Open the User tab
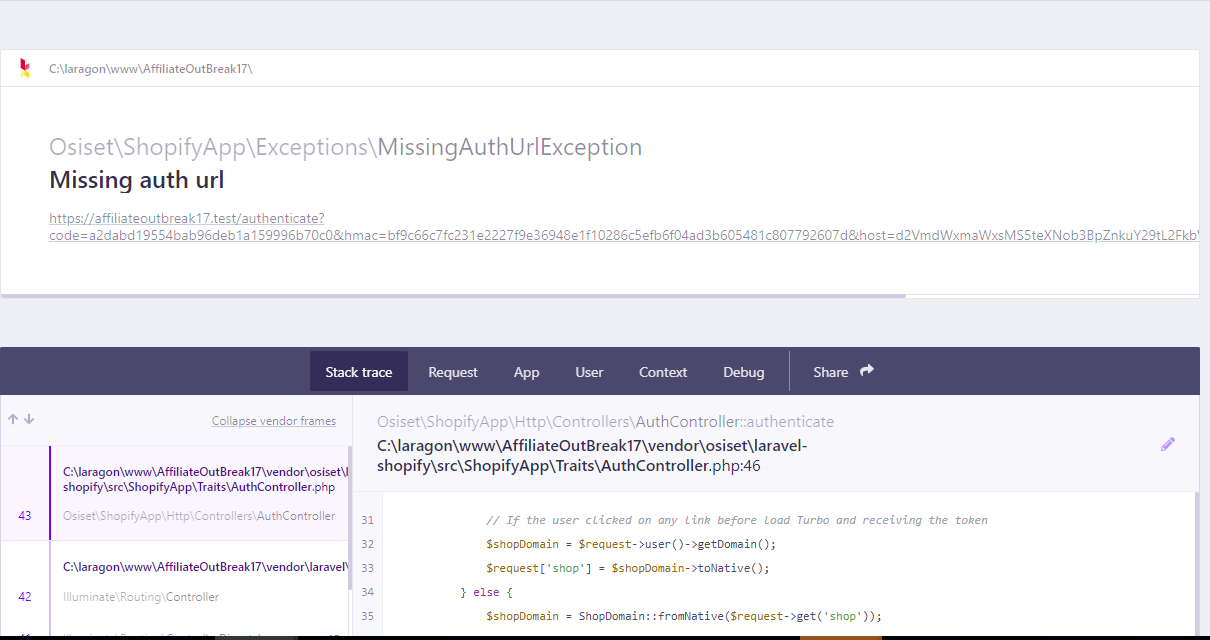The width and height of the screenshot is (1210, 640). [589, 371]
